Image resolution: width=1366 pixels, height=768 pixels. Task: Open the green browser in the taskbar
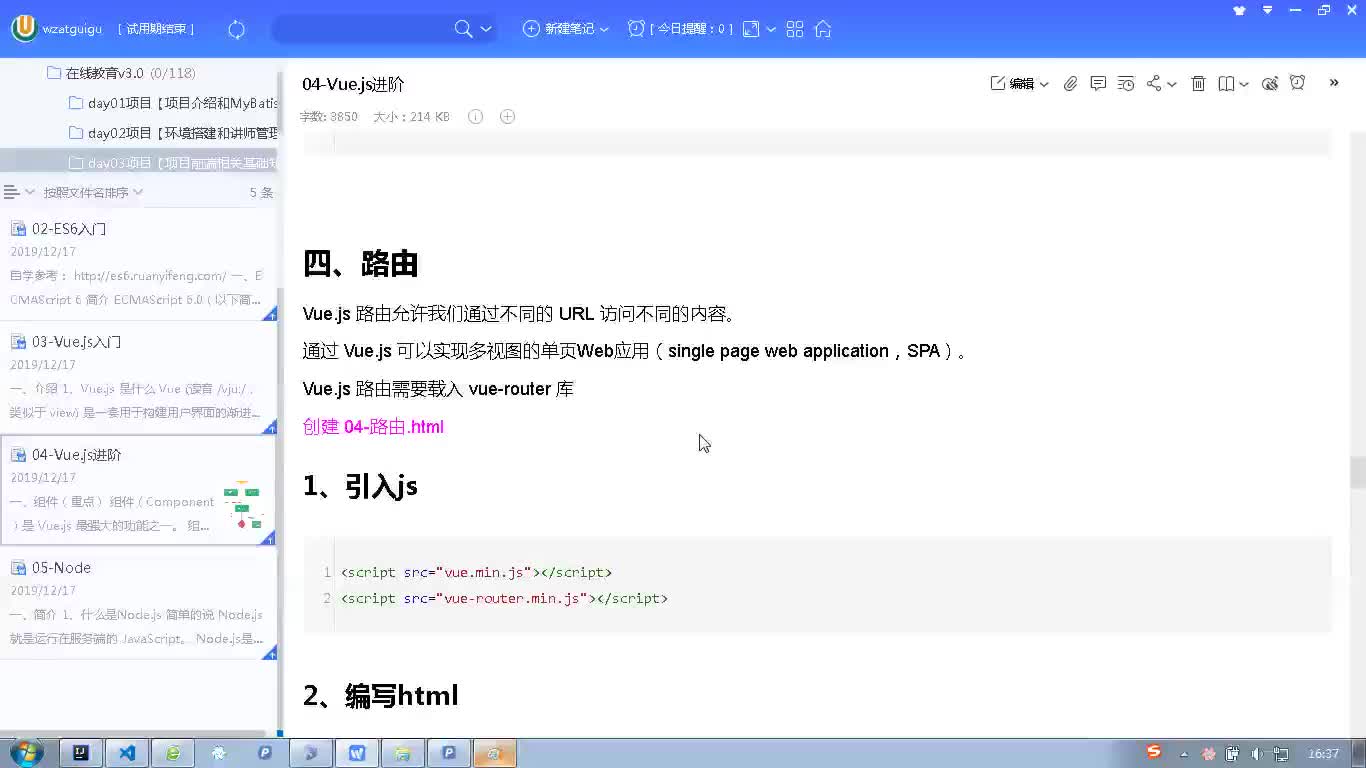click(x=173, y=753)
